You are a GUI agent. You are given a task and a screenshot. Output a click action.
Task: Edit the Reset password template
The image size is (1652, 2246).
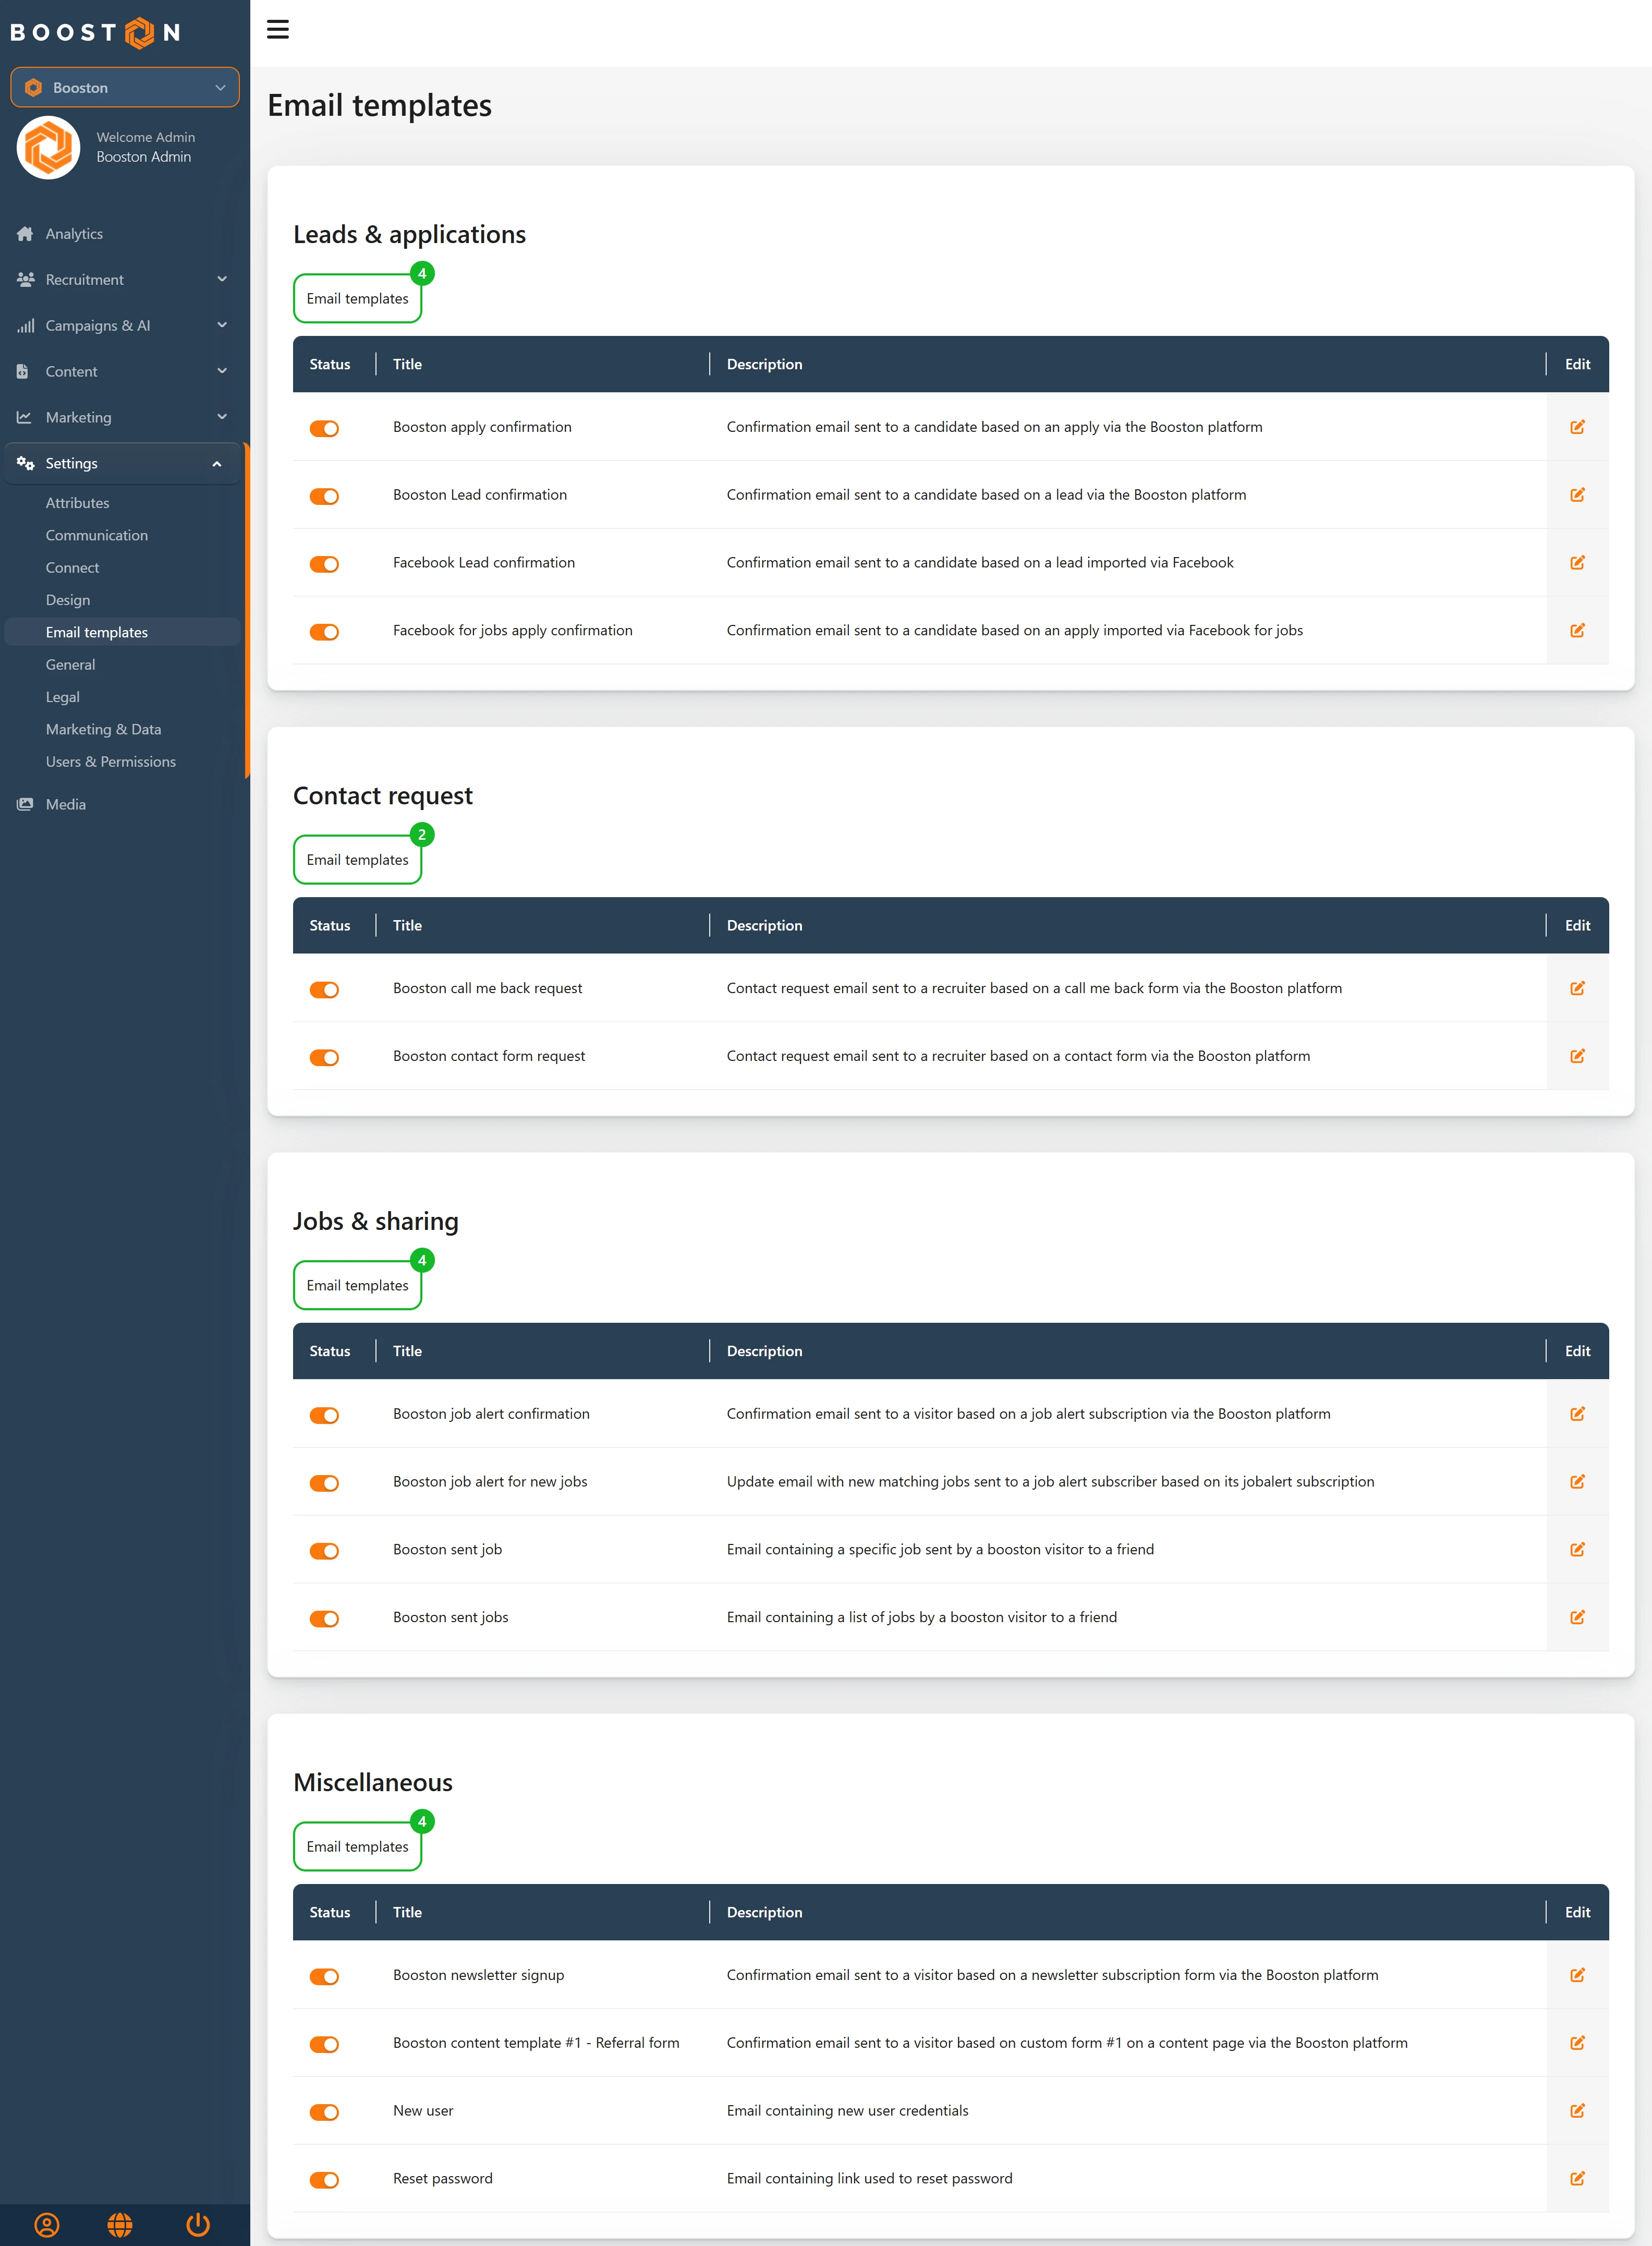1577,2179
